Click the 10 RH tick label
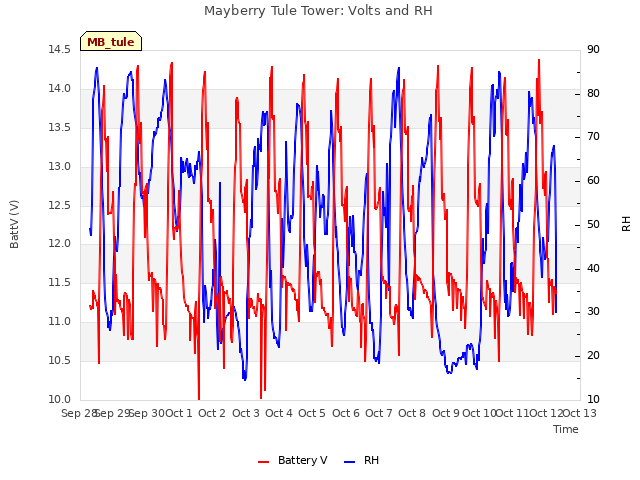The width and height of the screenshot is (640, 480). 593,399
